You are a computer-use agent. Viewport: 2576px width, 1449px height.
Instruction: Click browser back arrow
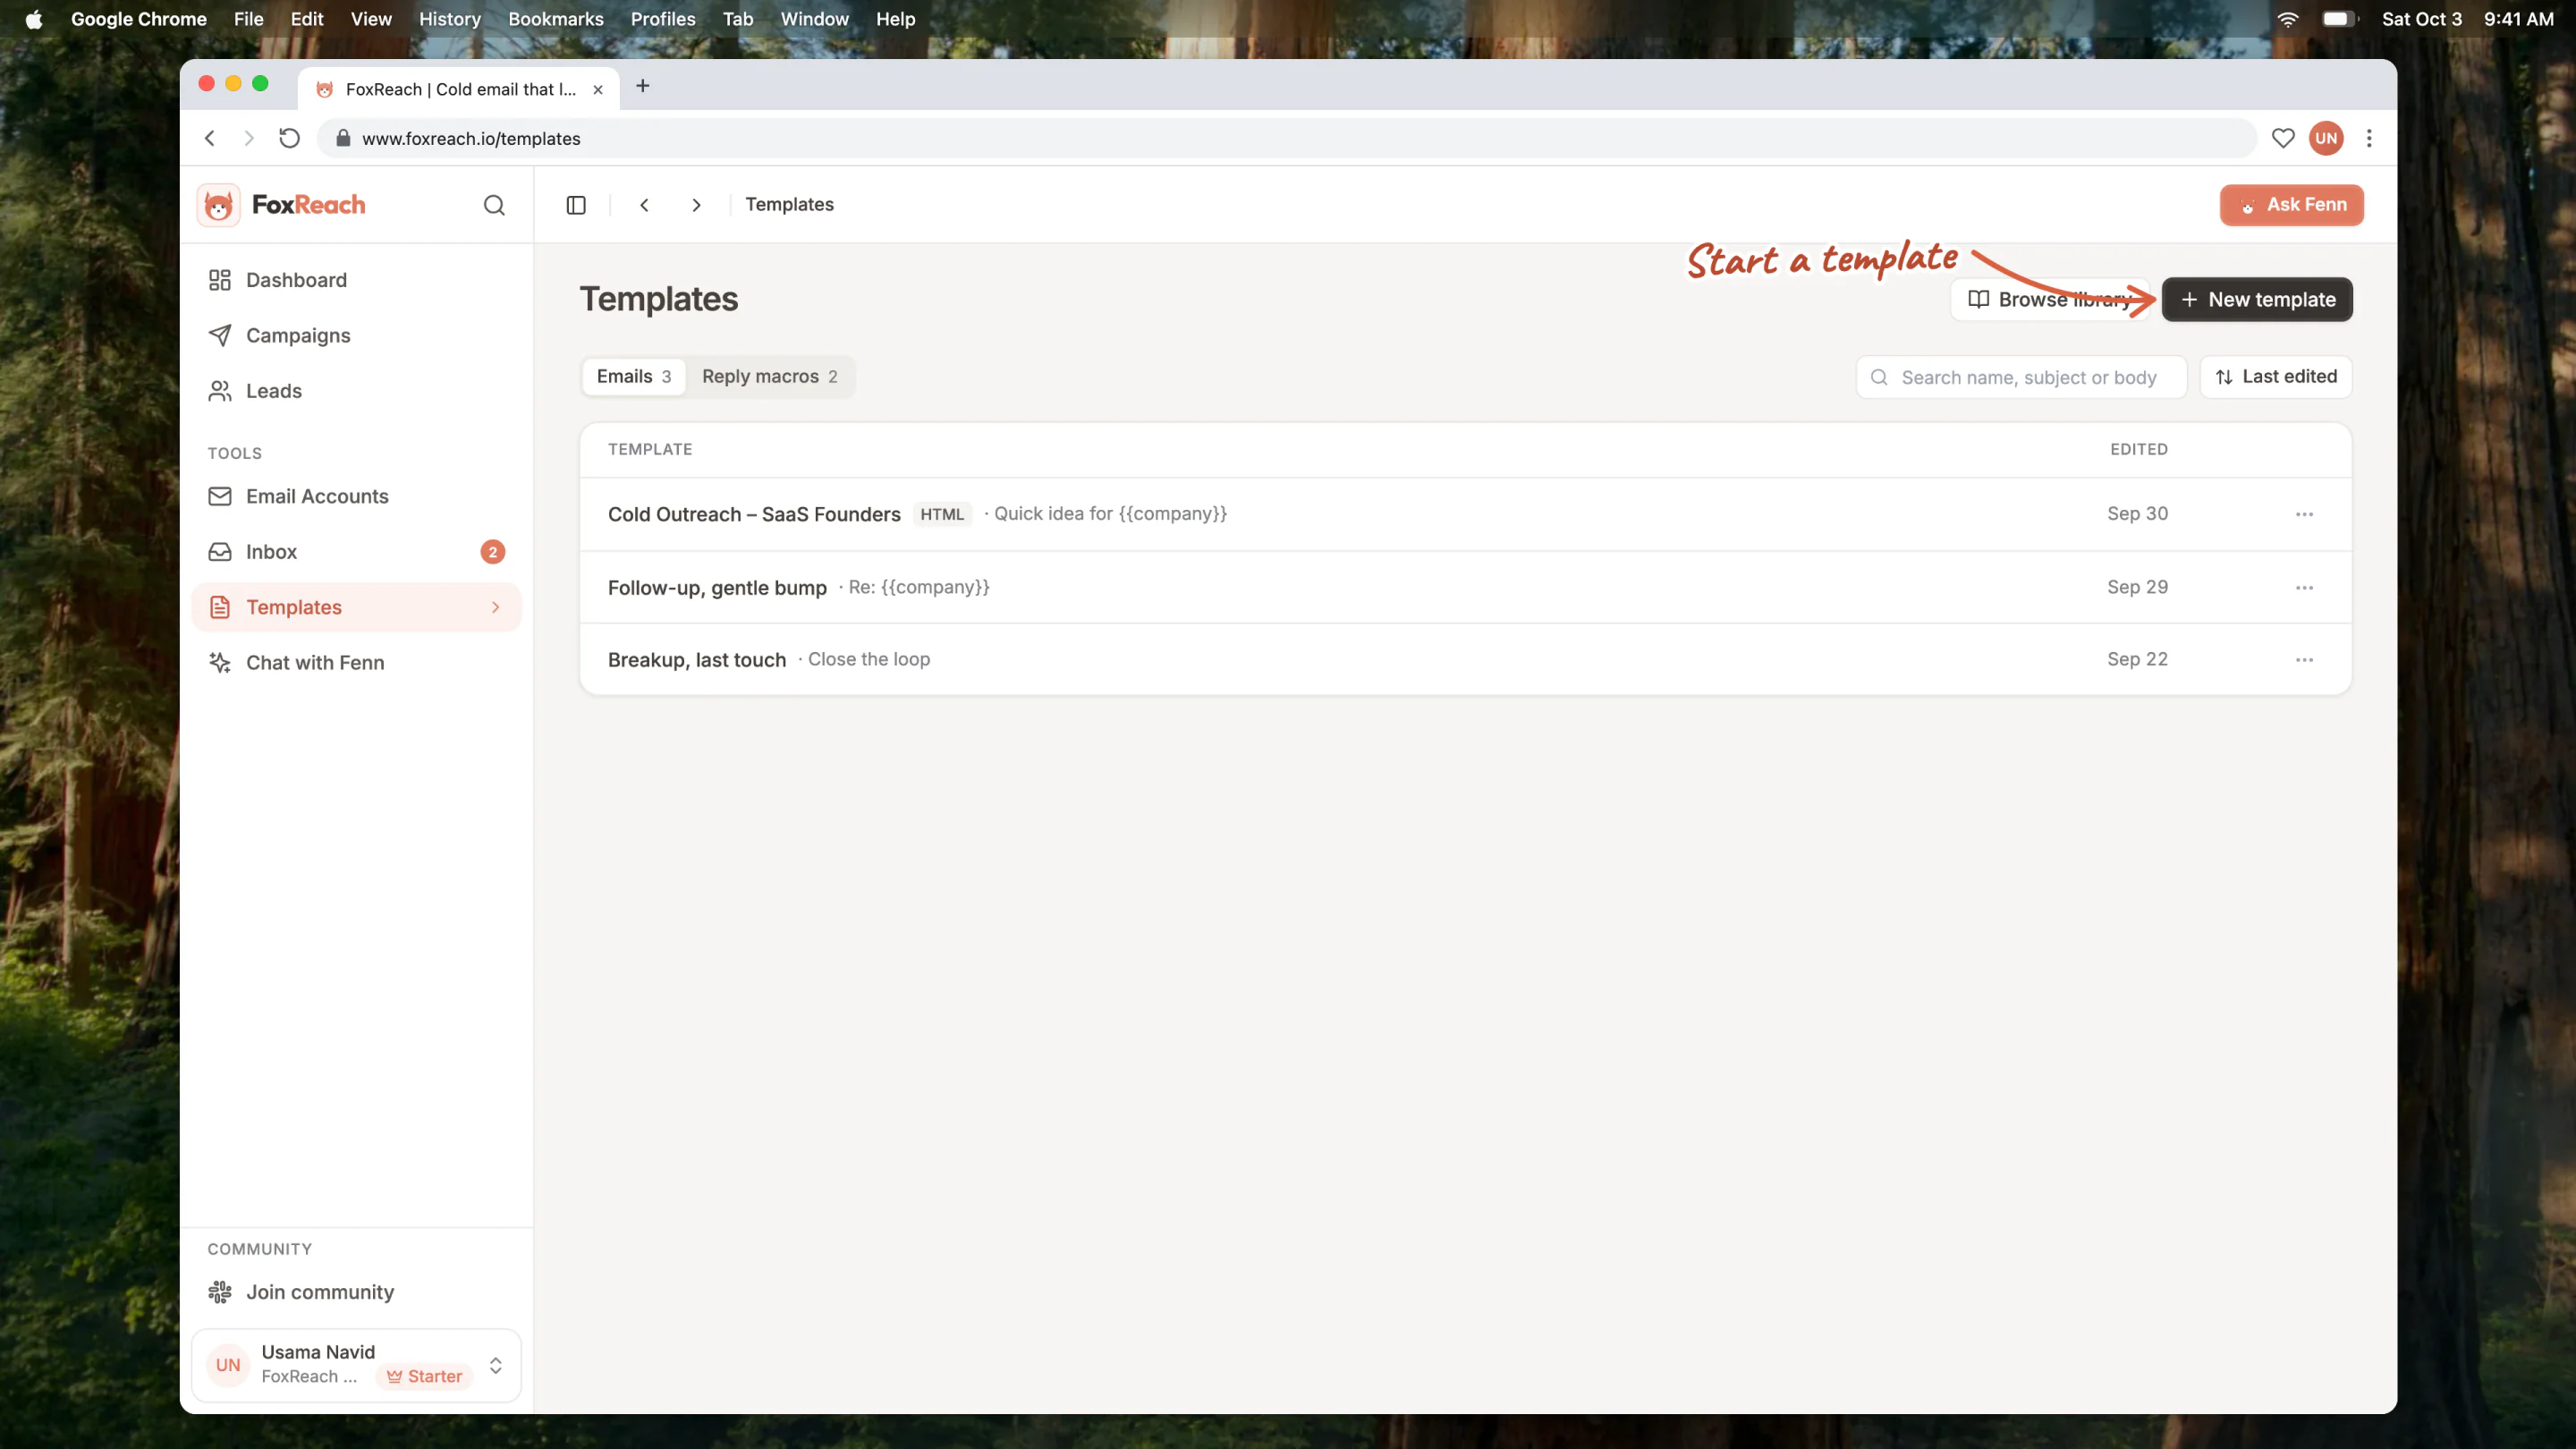click(210, 139)
